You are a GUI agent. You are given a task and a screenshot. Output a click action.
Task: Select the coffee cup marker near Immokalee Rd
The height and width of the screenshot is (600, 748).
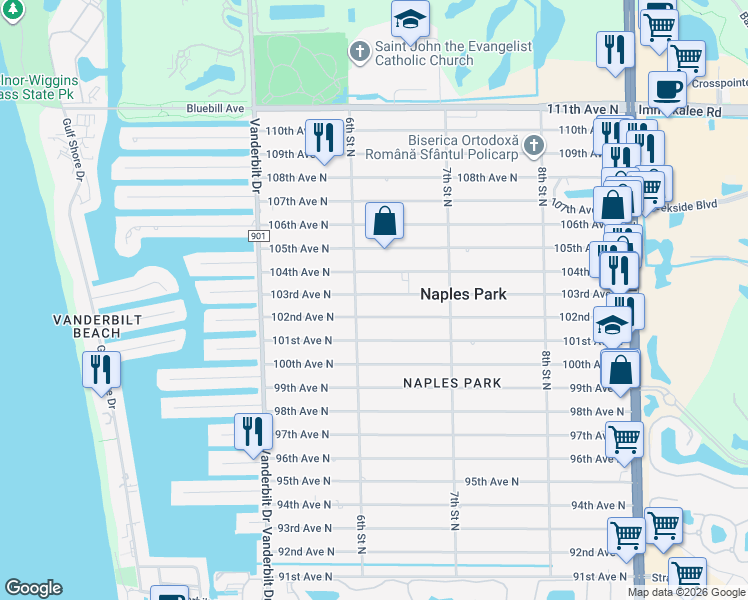pyautogui.click(x=667, y=91)
